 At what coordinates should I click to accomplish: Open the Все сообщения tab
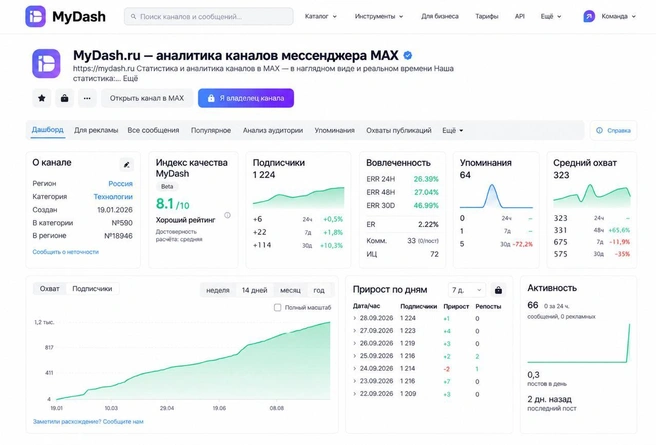point(153,130)
